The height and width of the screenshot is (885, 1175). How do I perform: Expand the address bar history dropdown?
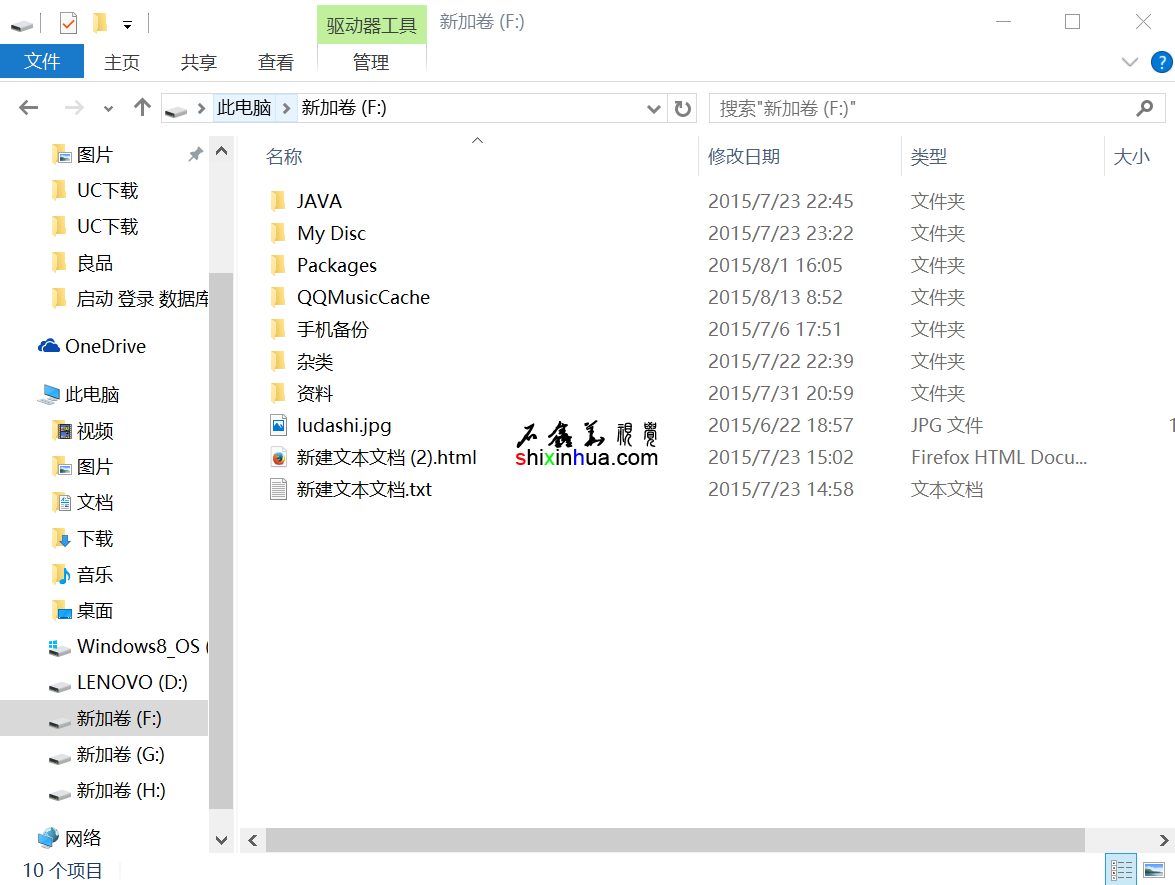(654, 108)
